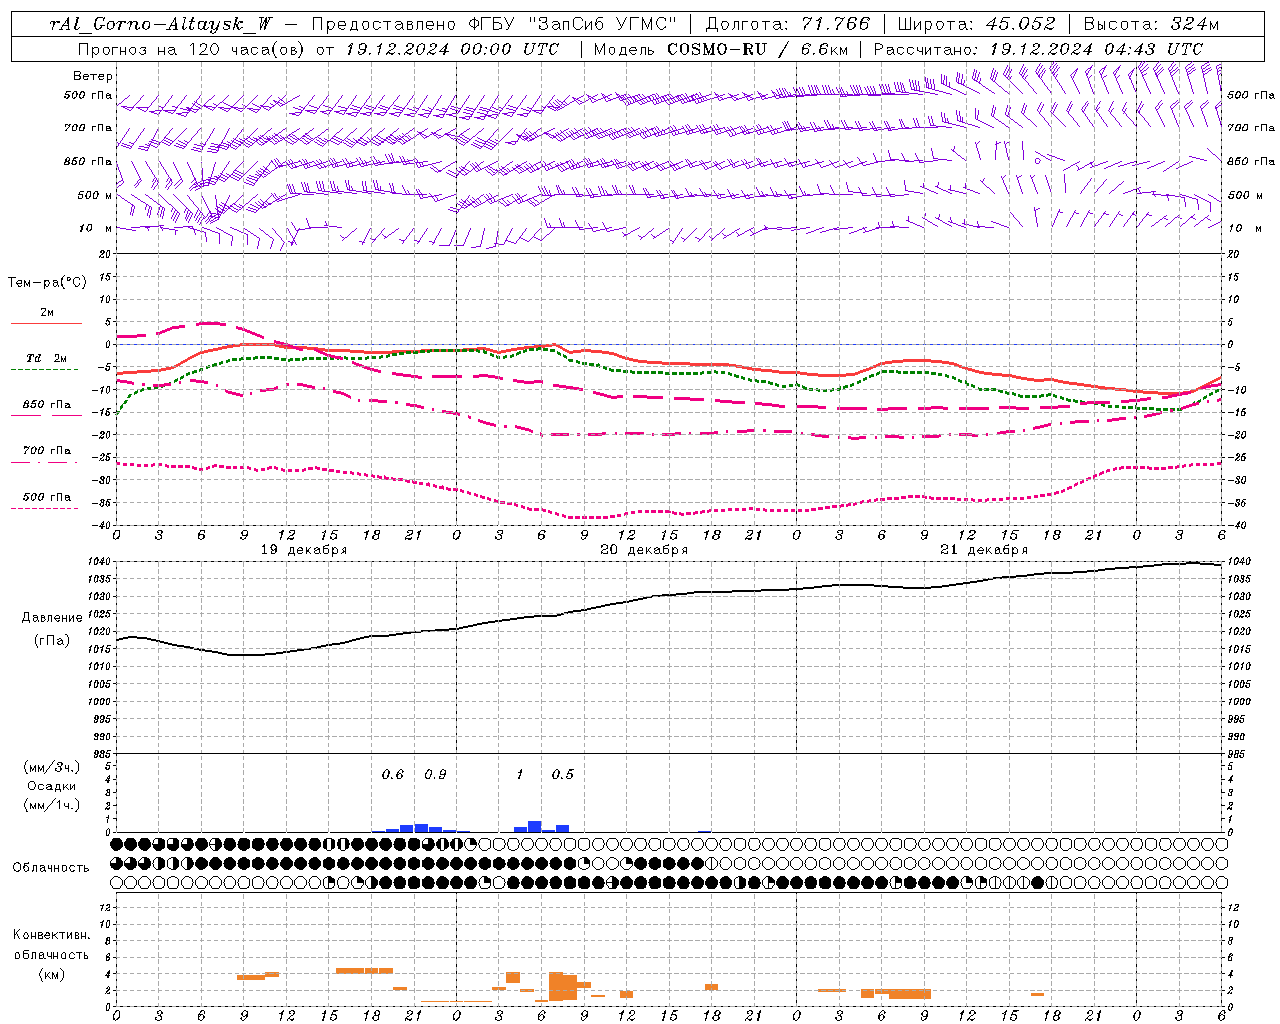Click the rAl_Gorno-Altaysk_W station title

(160, 24)
